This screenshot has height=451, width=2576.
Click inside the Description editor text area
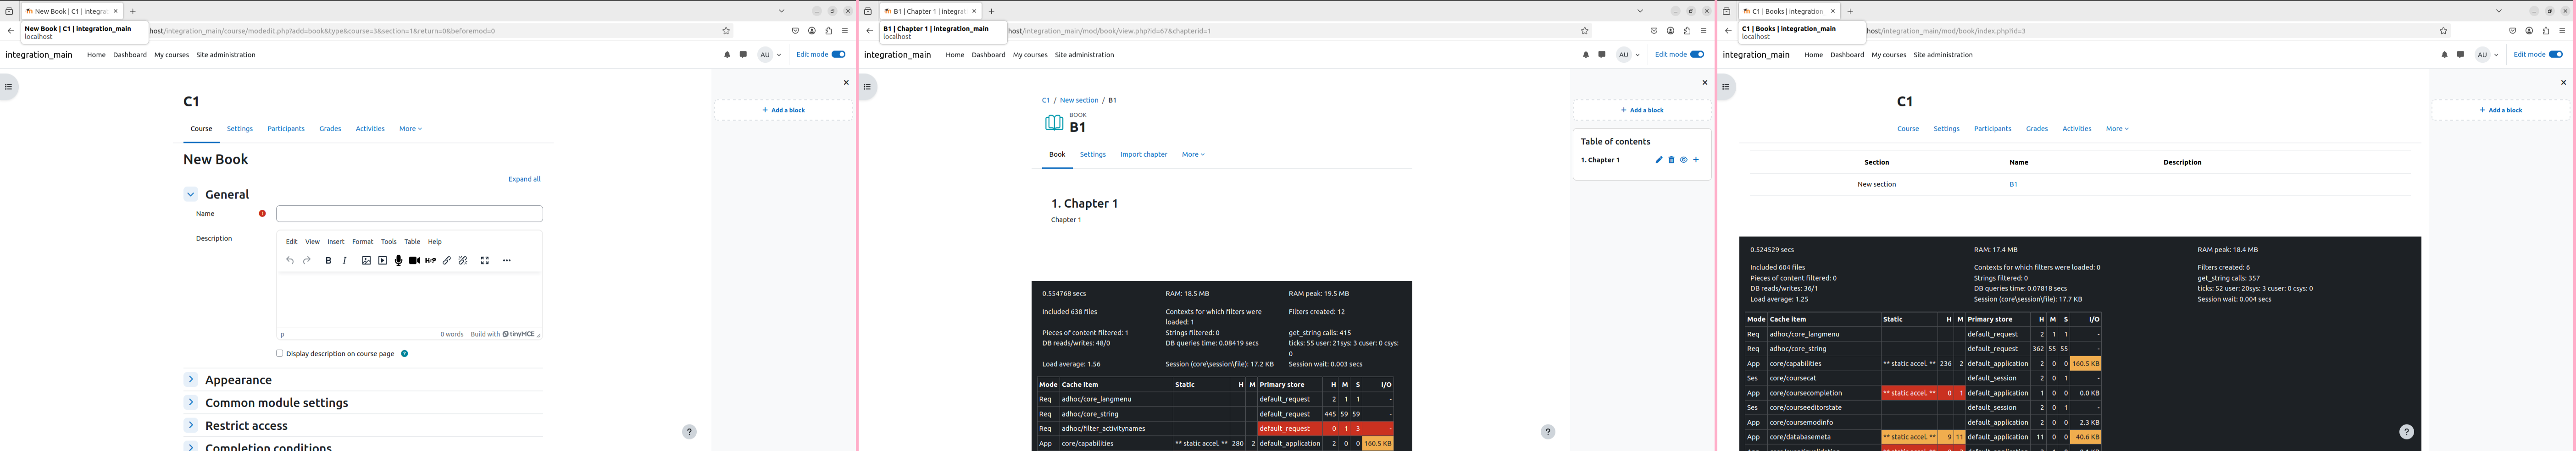click(x=409, y=300)
